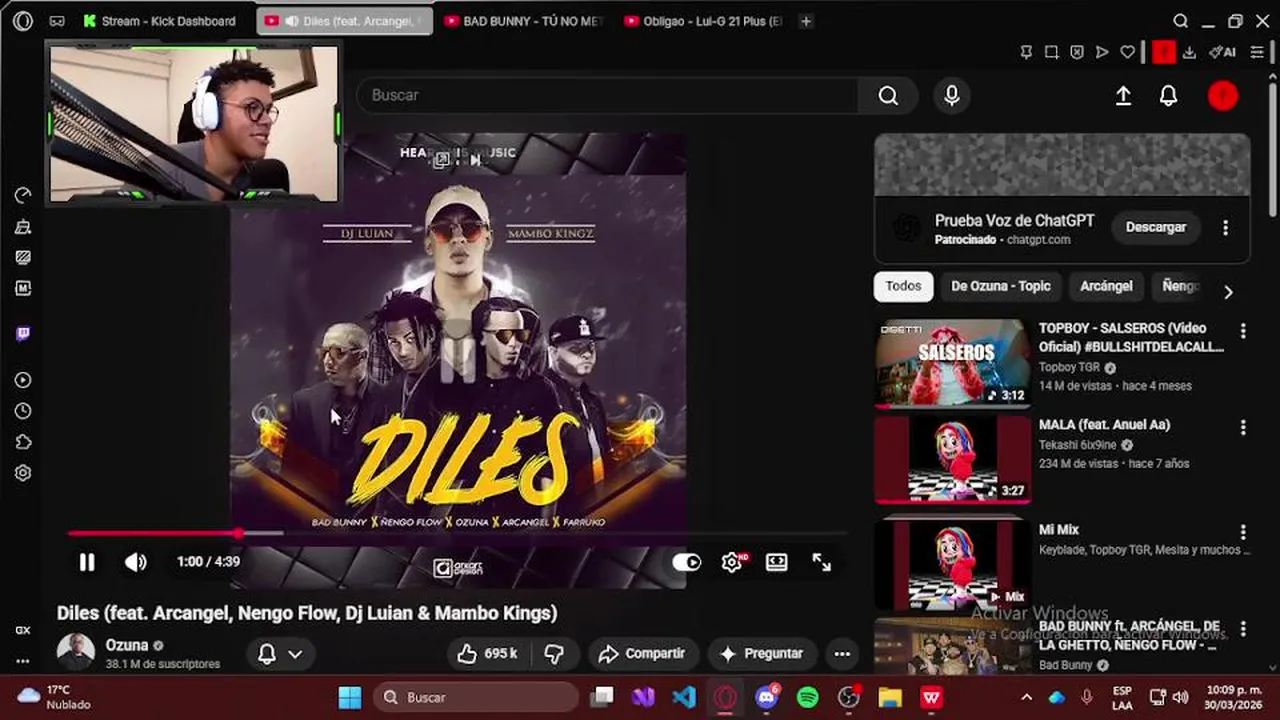Screen dimensions: 1280x720
Task: Open options for TOPBOY SALSEROS video
Action: pos(1243,331)
